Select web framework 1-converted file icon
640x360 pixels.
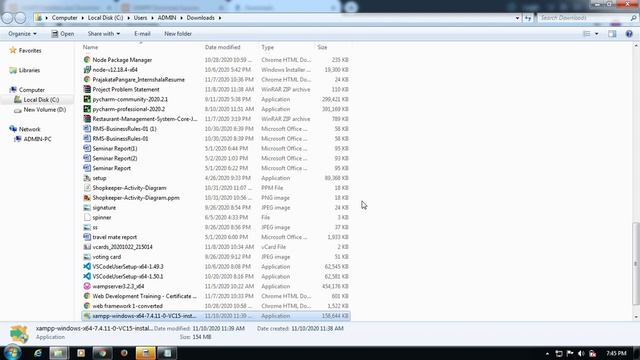(87, 306)
